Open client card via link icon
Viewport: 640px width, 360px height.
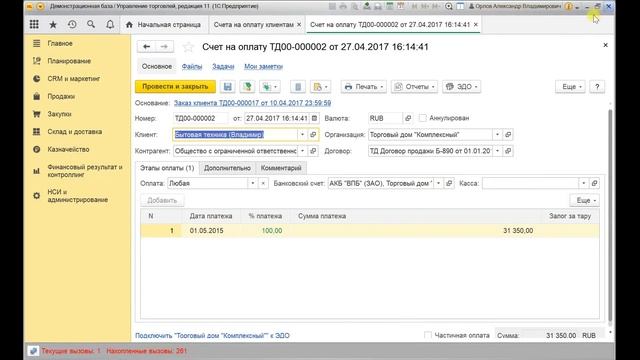point(313,135)
